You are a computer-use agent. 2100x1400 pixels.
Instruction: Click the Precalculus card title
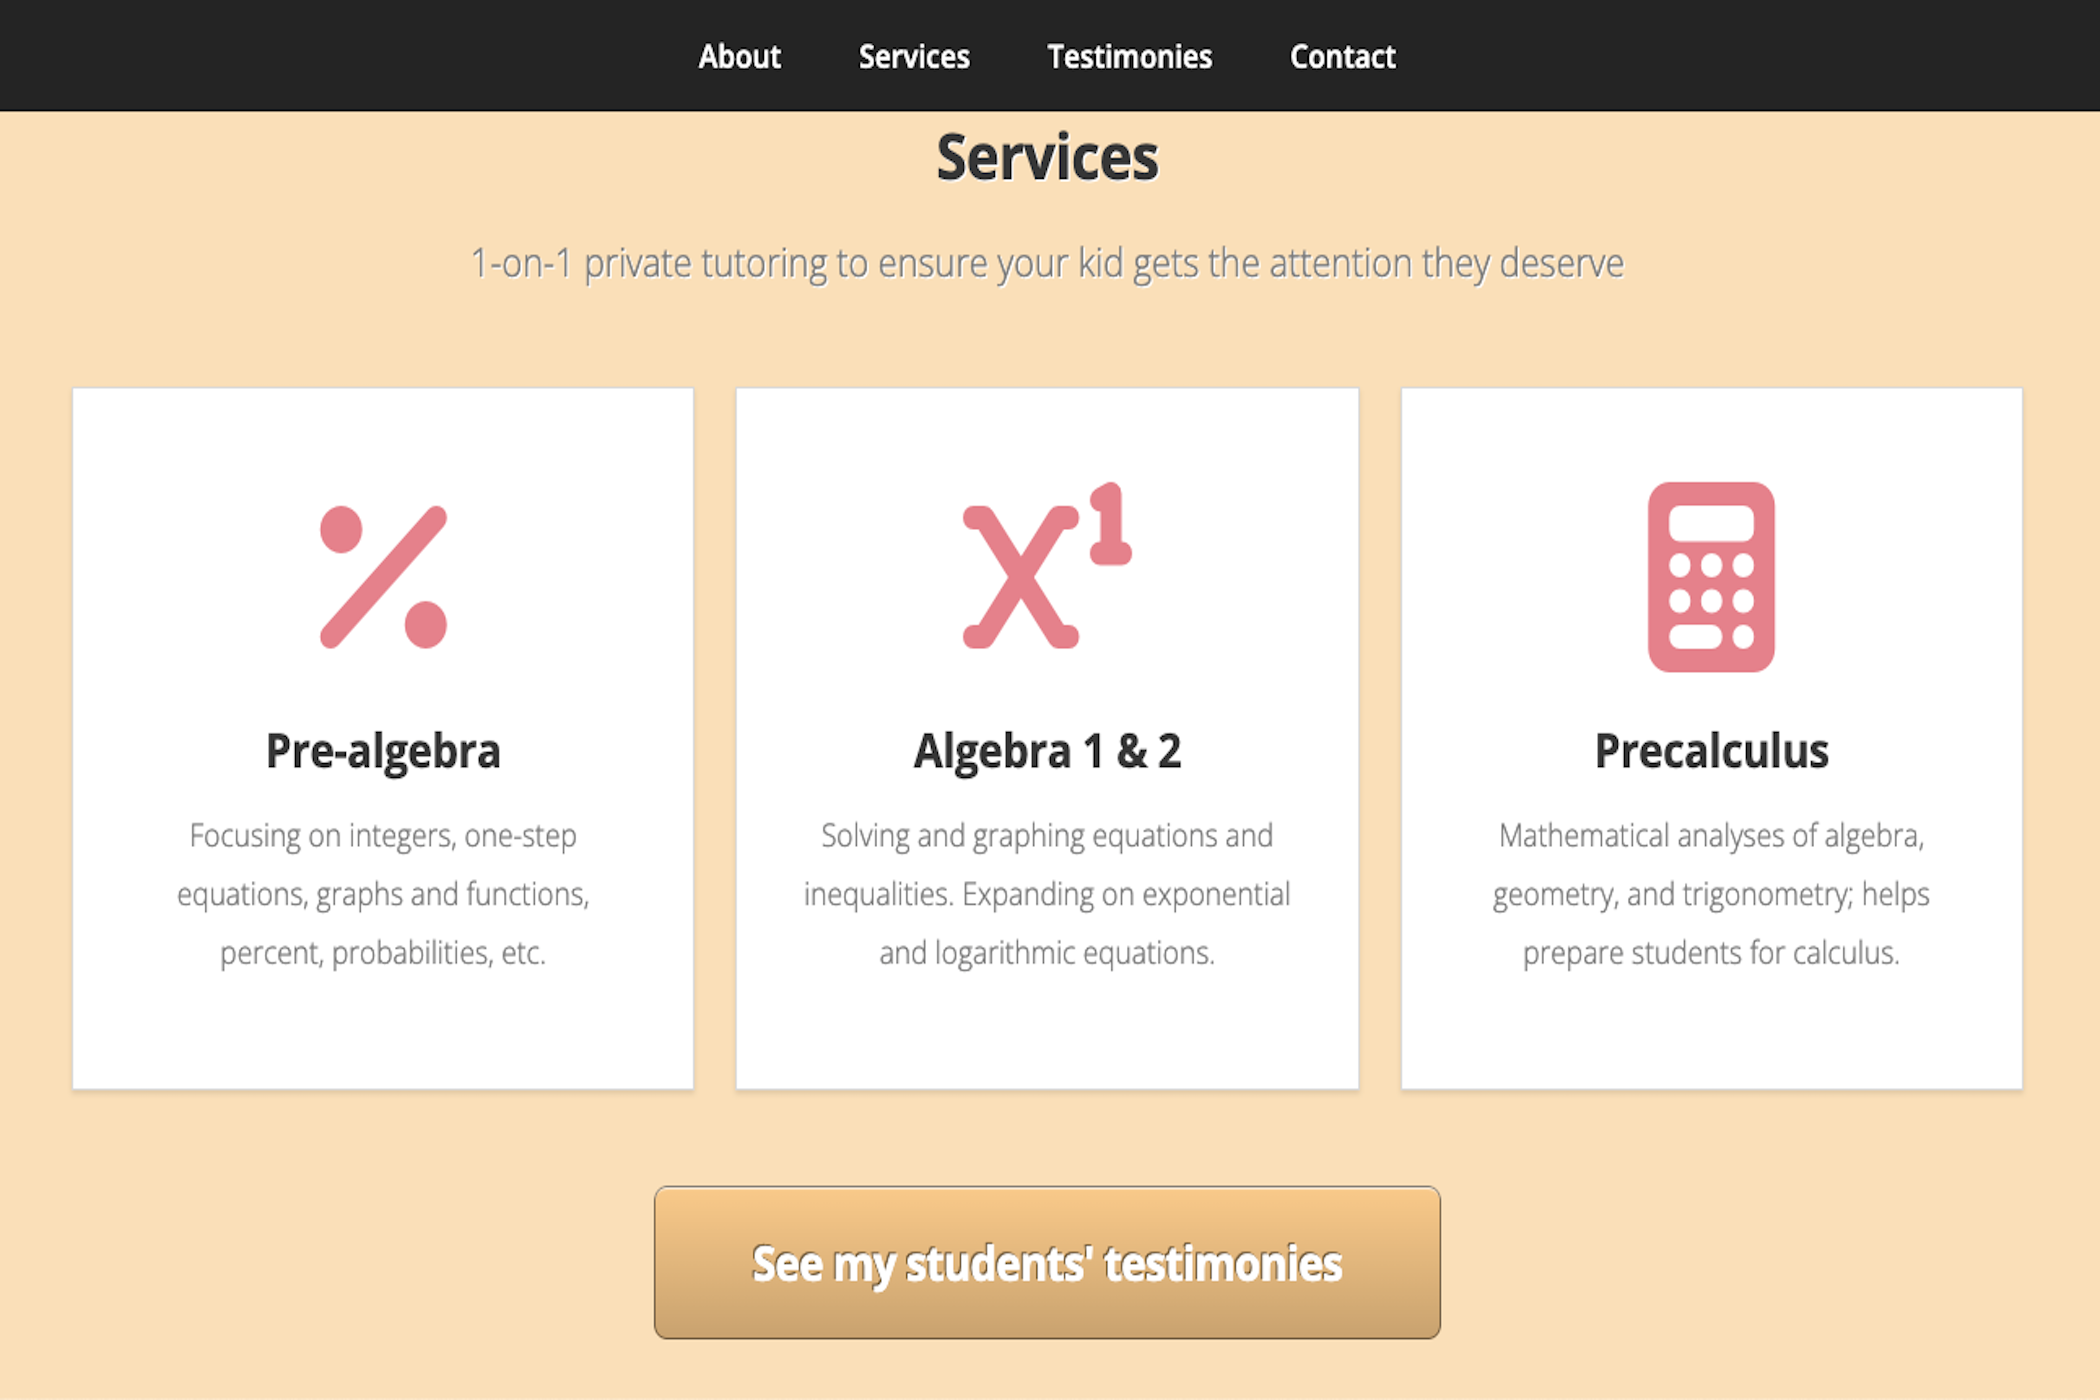point(1711,751)
